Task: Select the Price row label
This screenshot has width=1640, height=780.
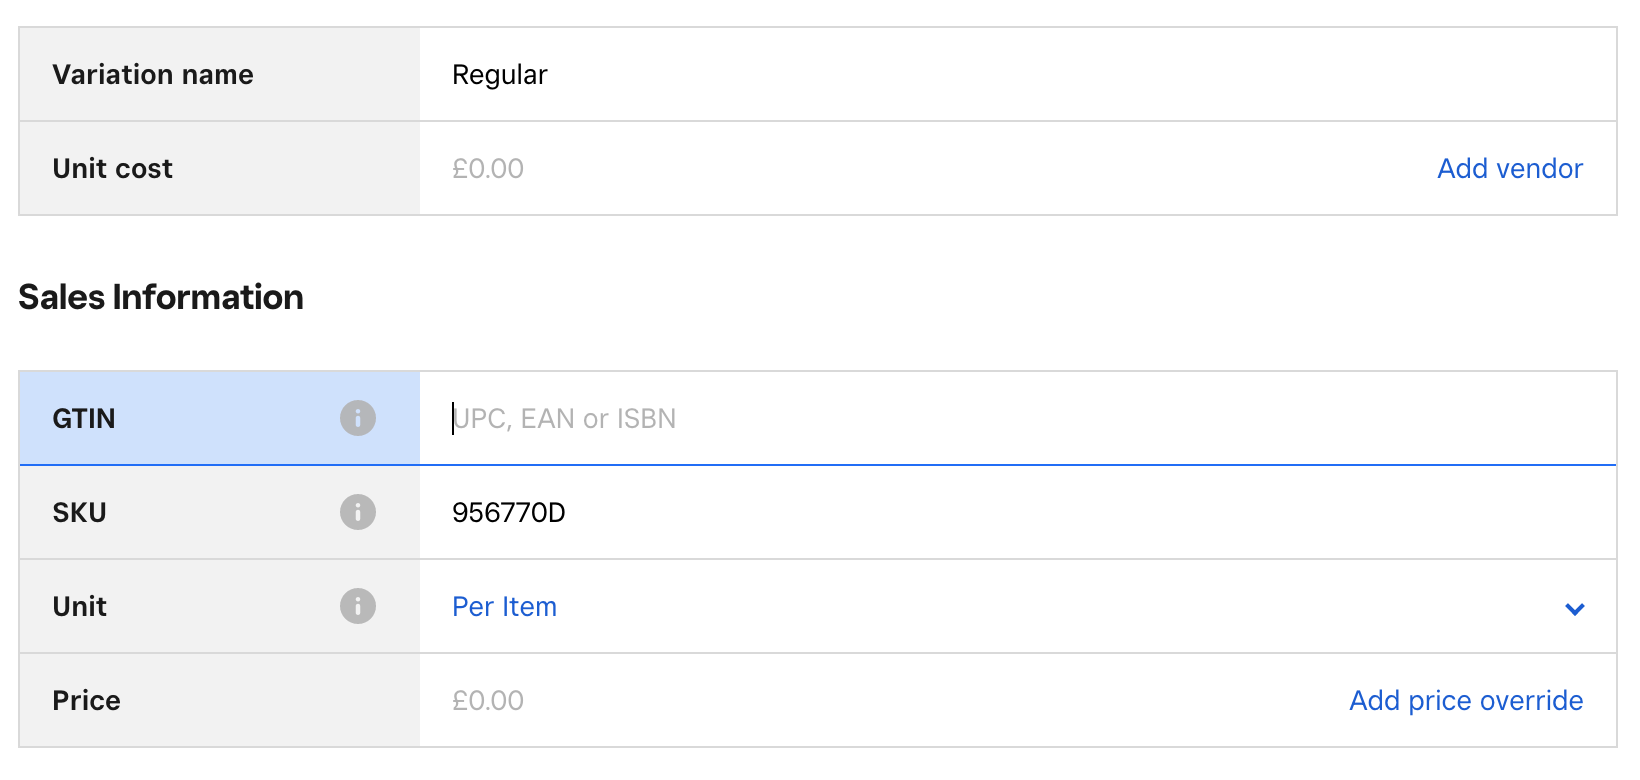Action: click(x=86, y=700)
